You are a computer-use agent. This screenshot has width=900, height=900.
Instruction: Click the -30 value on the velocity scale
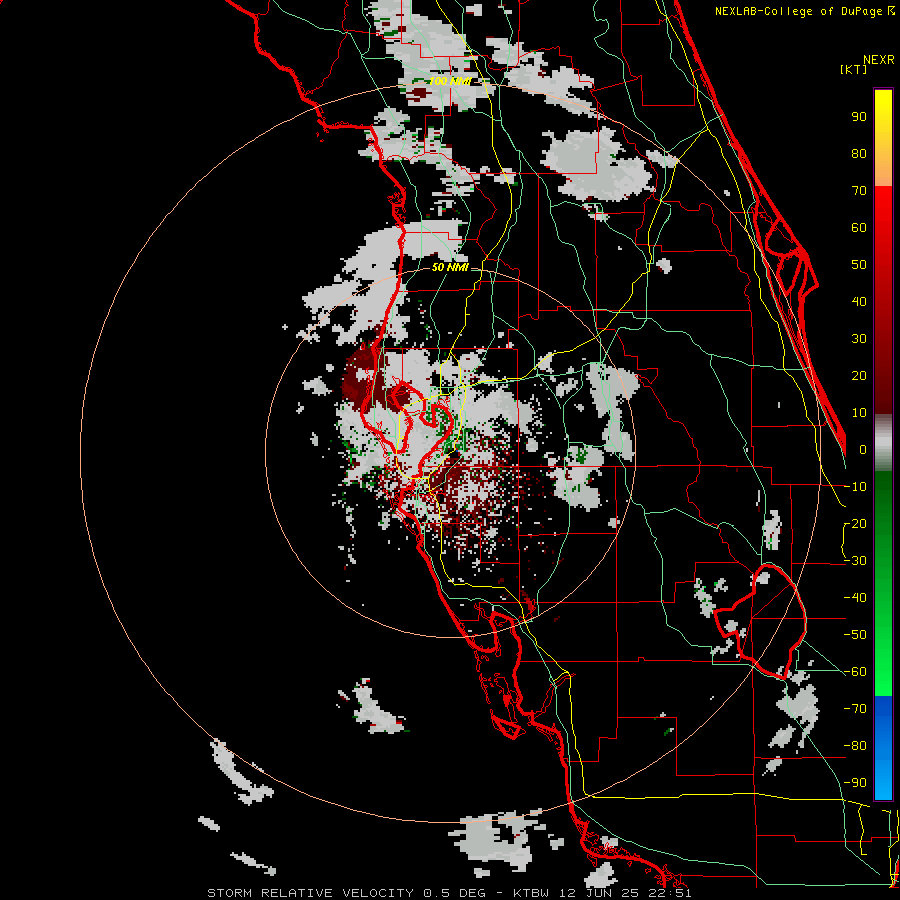(x=855, y=561)
